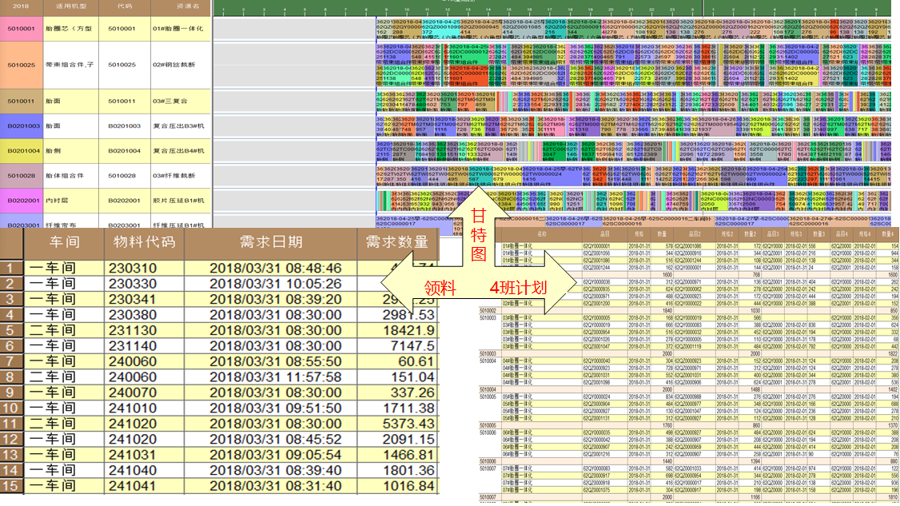This screenshot has height=506, width=900.
Task: Select the pink 5010001 Gantt row label
Action: [x=21, y=29]
